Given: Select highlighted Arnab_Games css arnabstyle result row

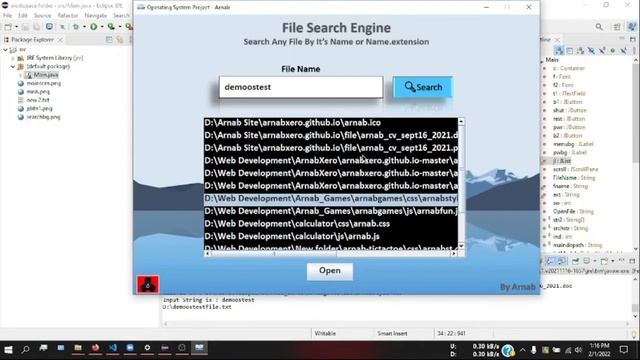Looking at the screenshot, I should [x=331, y=198].
